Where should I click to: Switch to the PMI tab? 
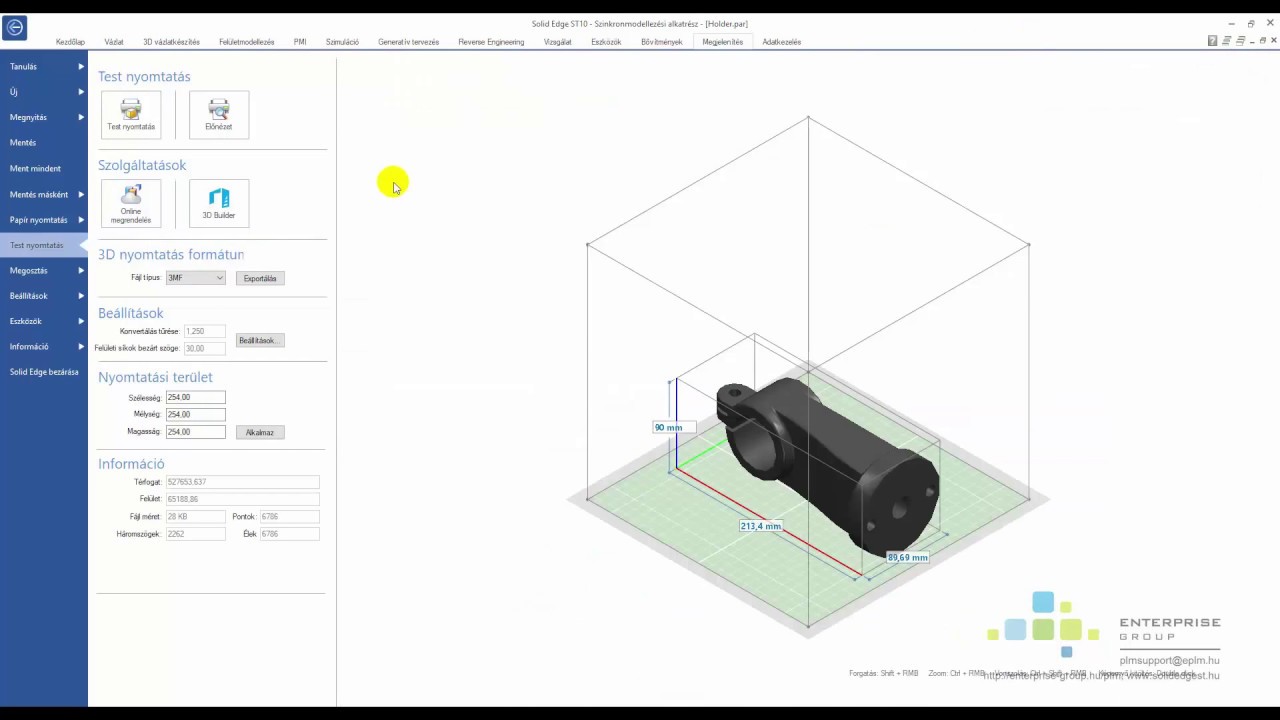pos(300,42)
